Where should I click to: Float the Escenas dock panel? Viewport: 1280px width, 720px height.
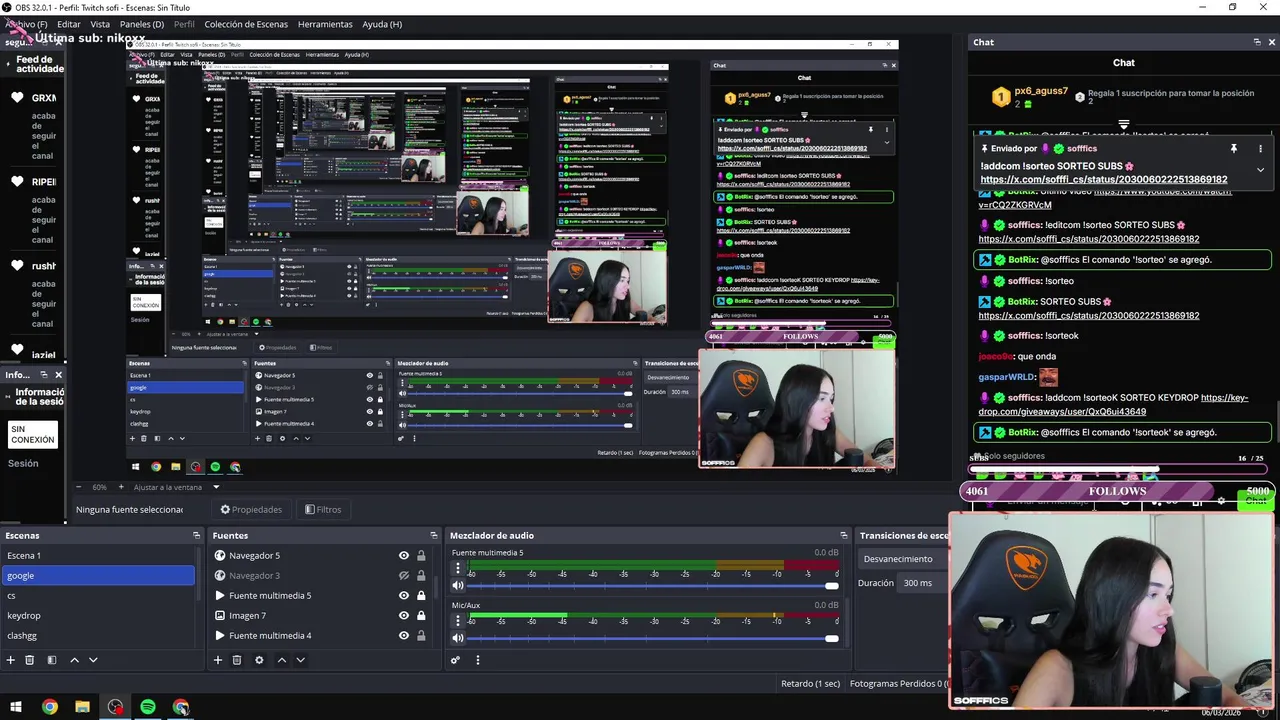pyautogui.click(x=196, y=535)
